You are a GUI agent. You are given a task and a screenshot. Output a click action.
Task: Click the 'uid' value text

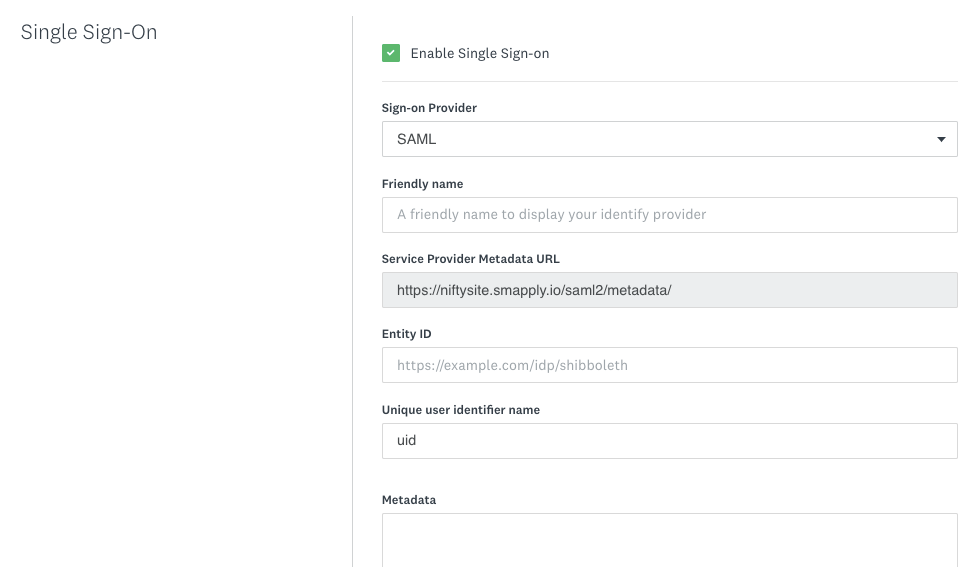click(x=406, y=440)
